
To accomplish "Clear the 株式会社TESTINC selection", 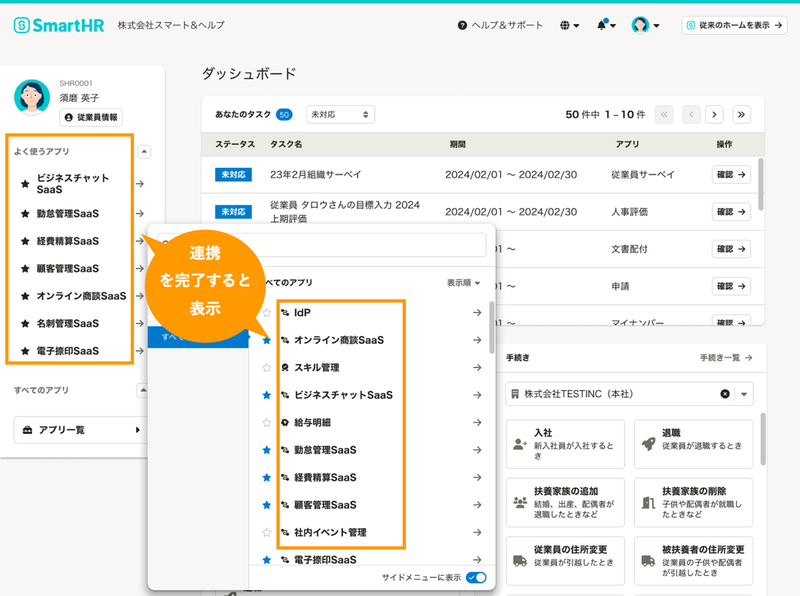I will (724, 394).
